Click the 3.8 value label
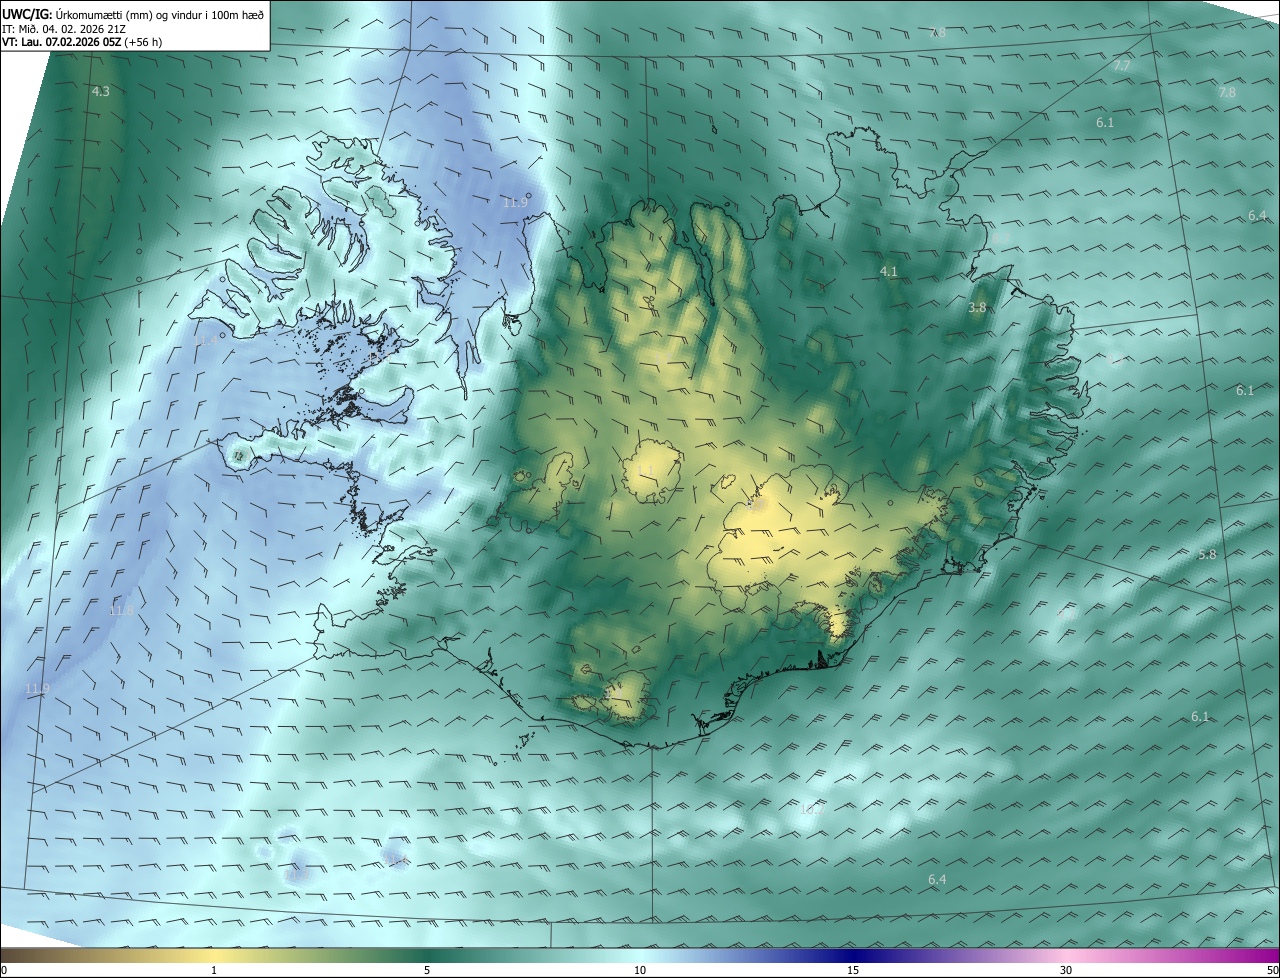This screenshot has height=978, width=1280. [977, 308]
